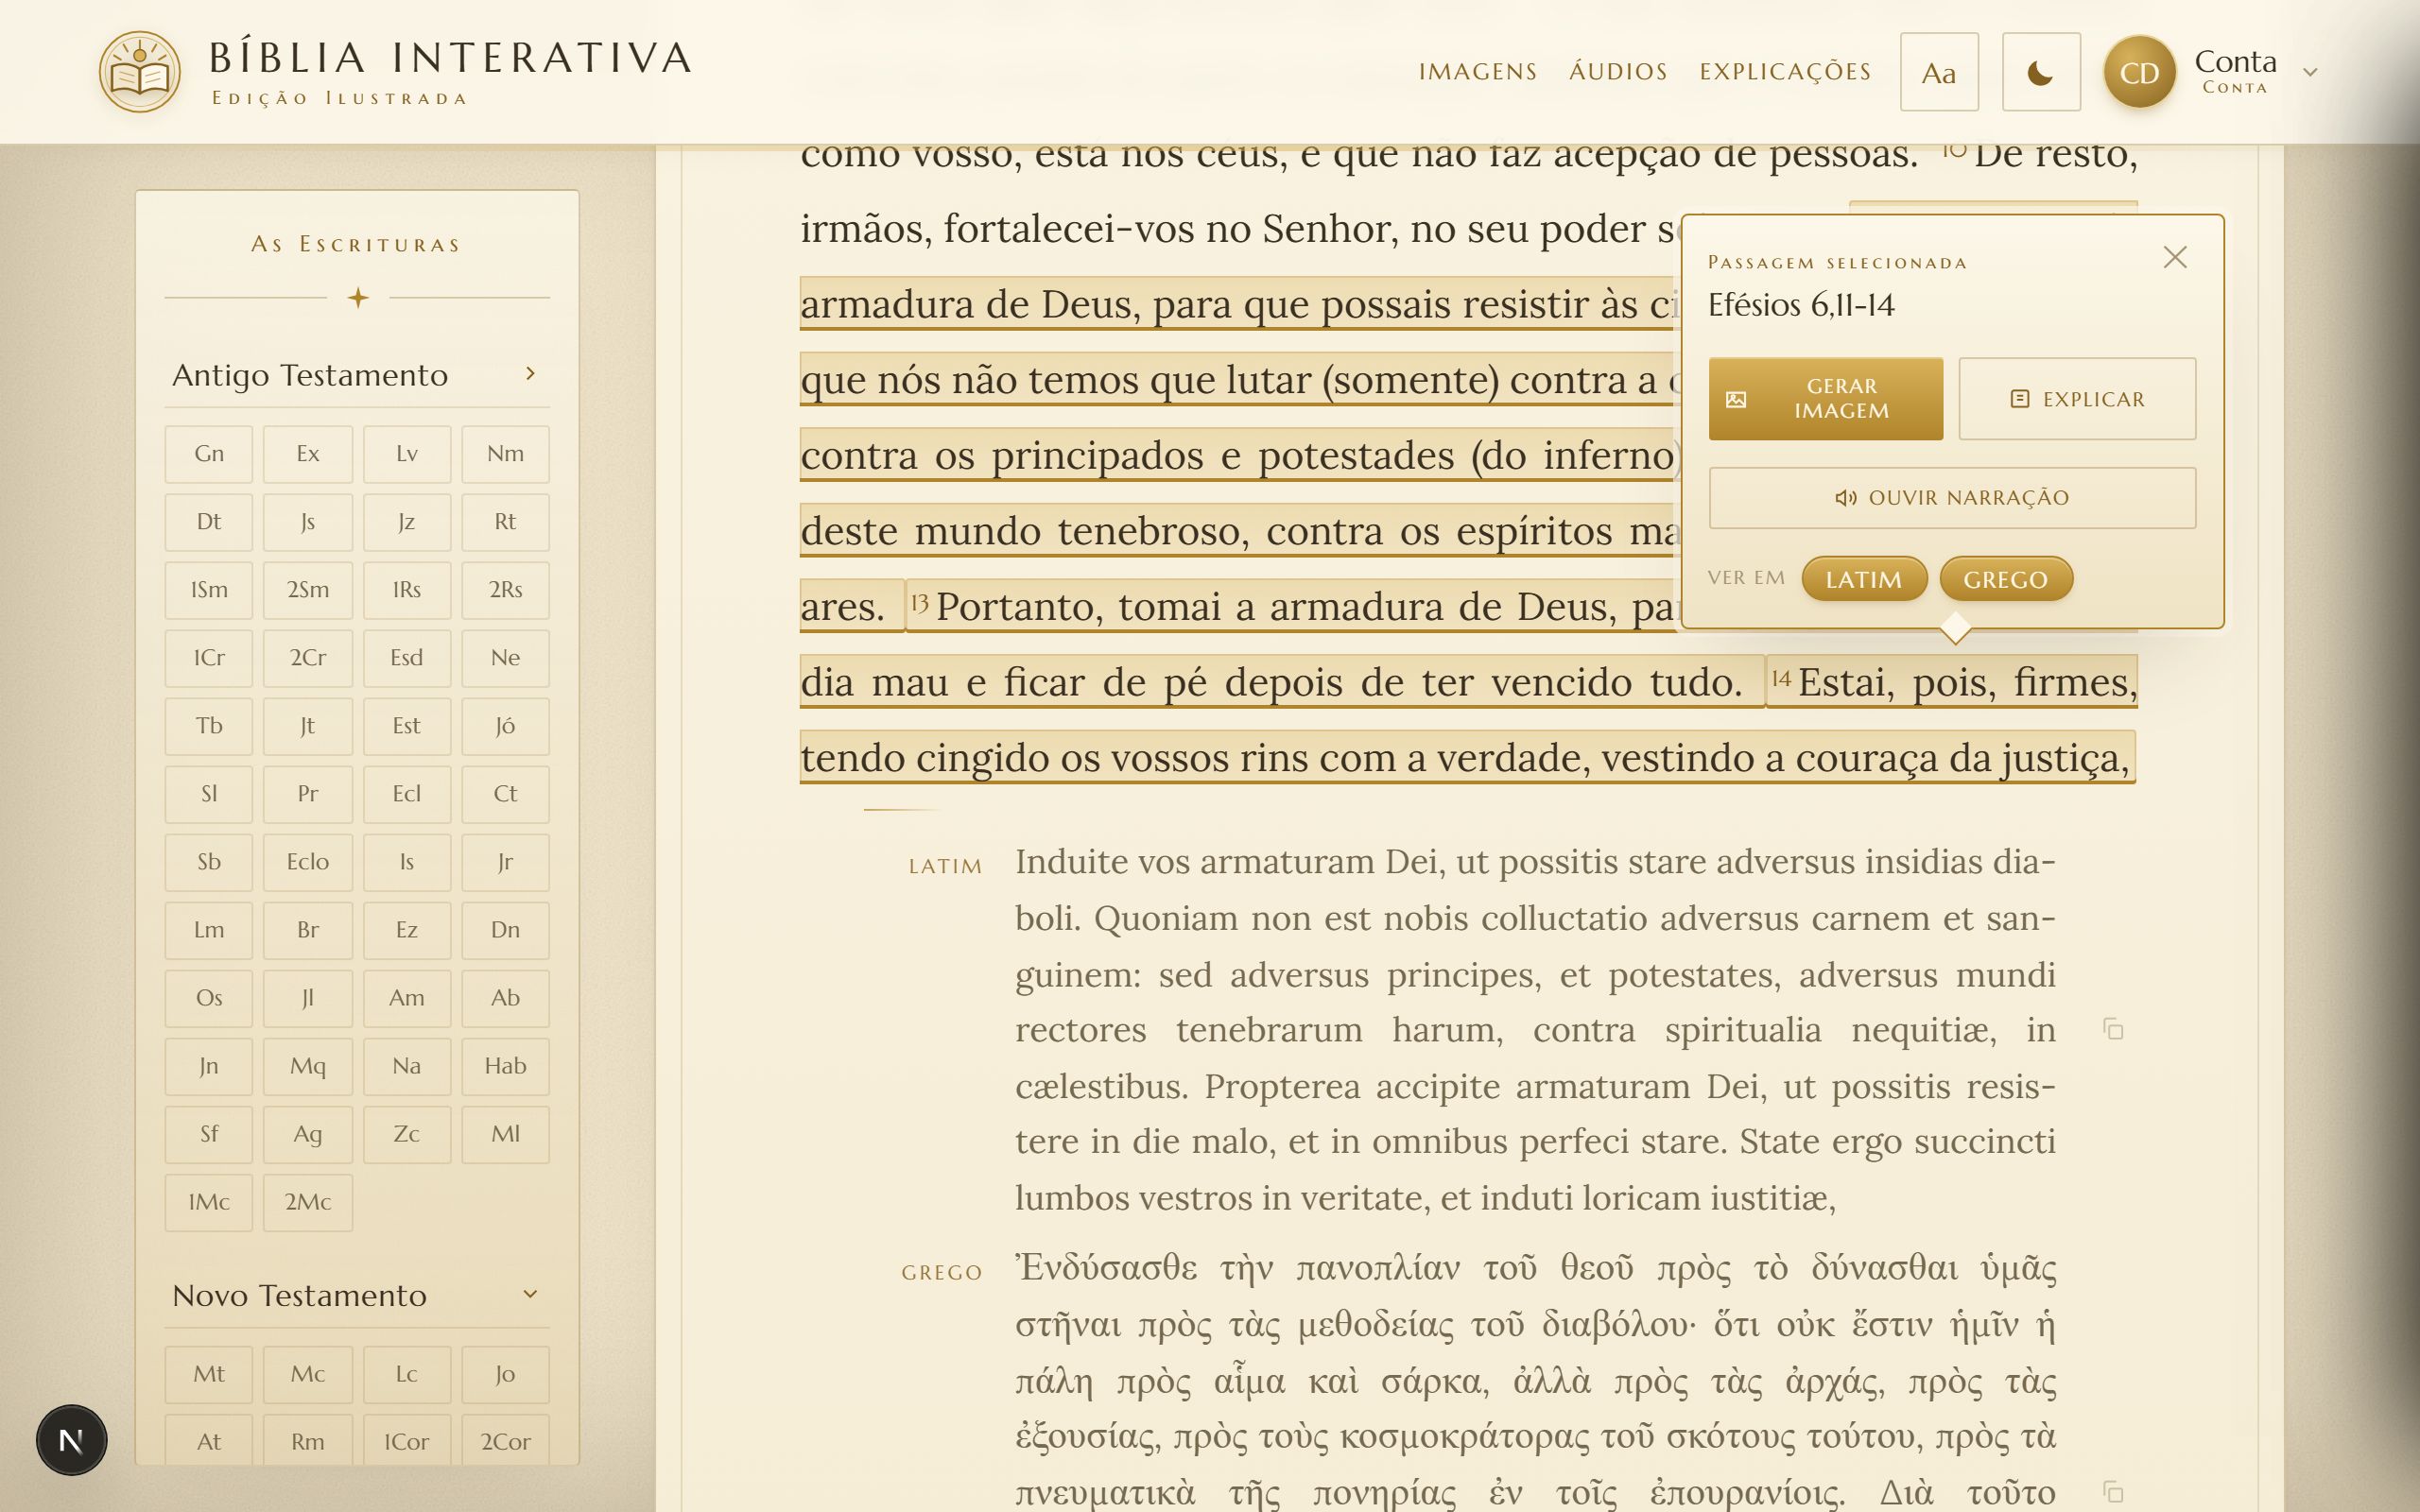
Task: Click the 'Efésios 6,11-14' passage reference
Action: [x=1801, y=305]
